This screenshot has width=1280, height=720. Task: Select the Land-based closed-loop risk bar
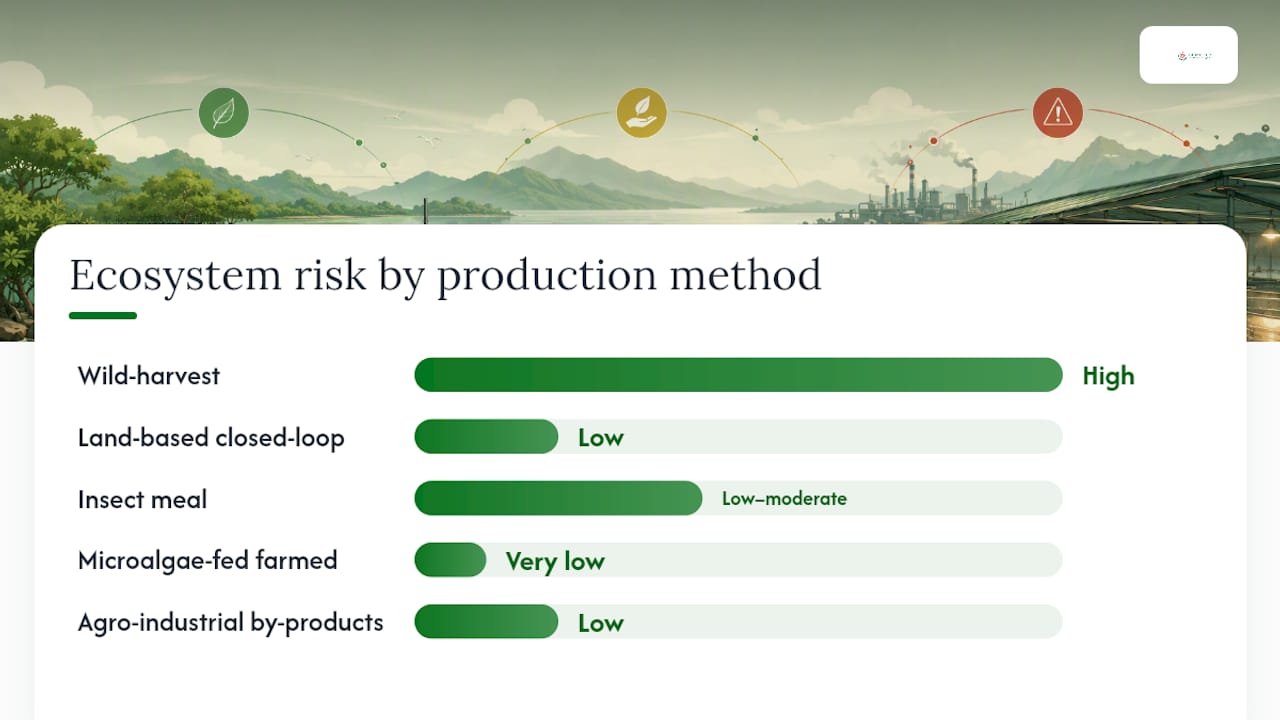point(738,437)
